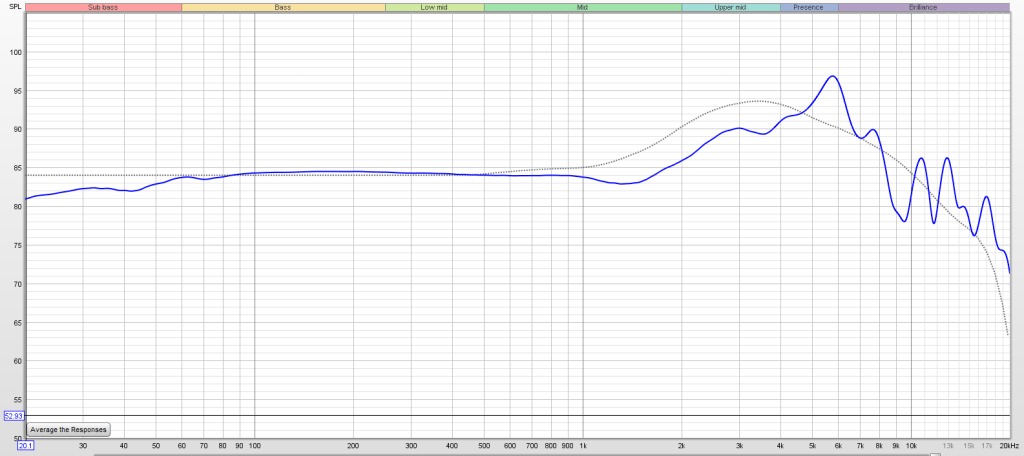The height and width of the screenshot is (456, 1024).
Task: Click the Presence band header
Action: coord(808,7)
